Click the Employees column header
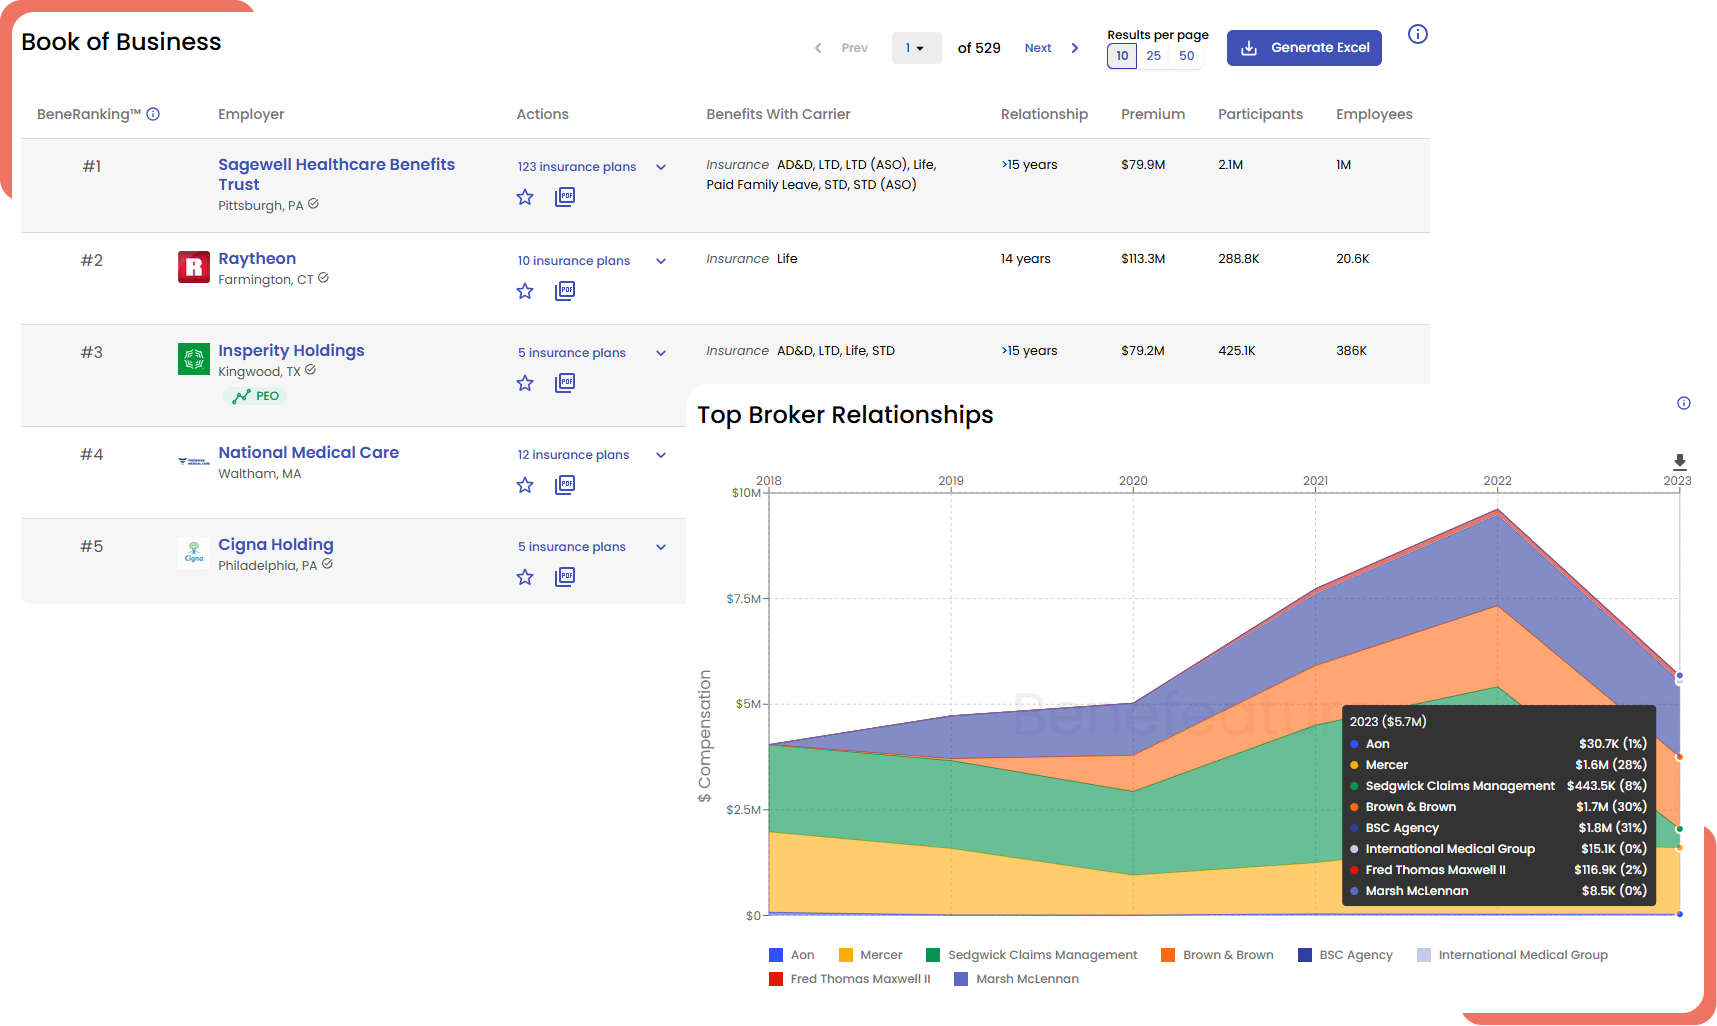 pyautogui.click(x=1374, y=114)
